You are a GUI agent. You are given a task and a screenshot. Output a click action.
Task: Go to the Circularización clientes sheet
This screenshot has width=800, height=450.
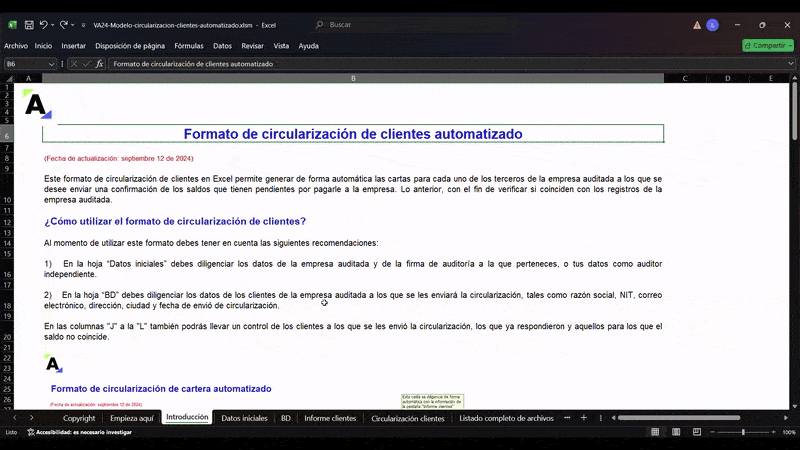408,418
